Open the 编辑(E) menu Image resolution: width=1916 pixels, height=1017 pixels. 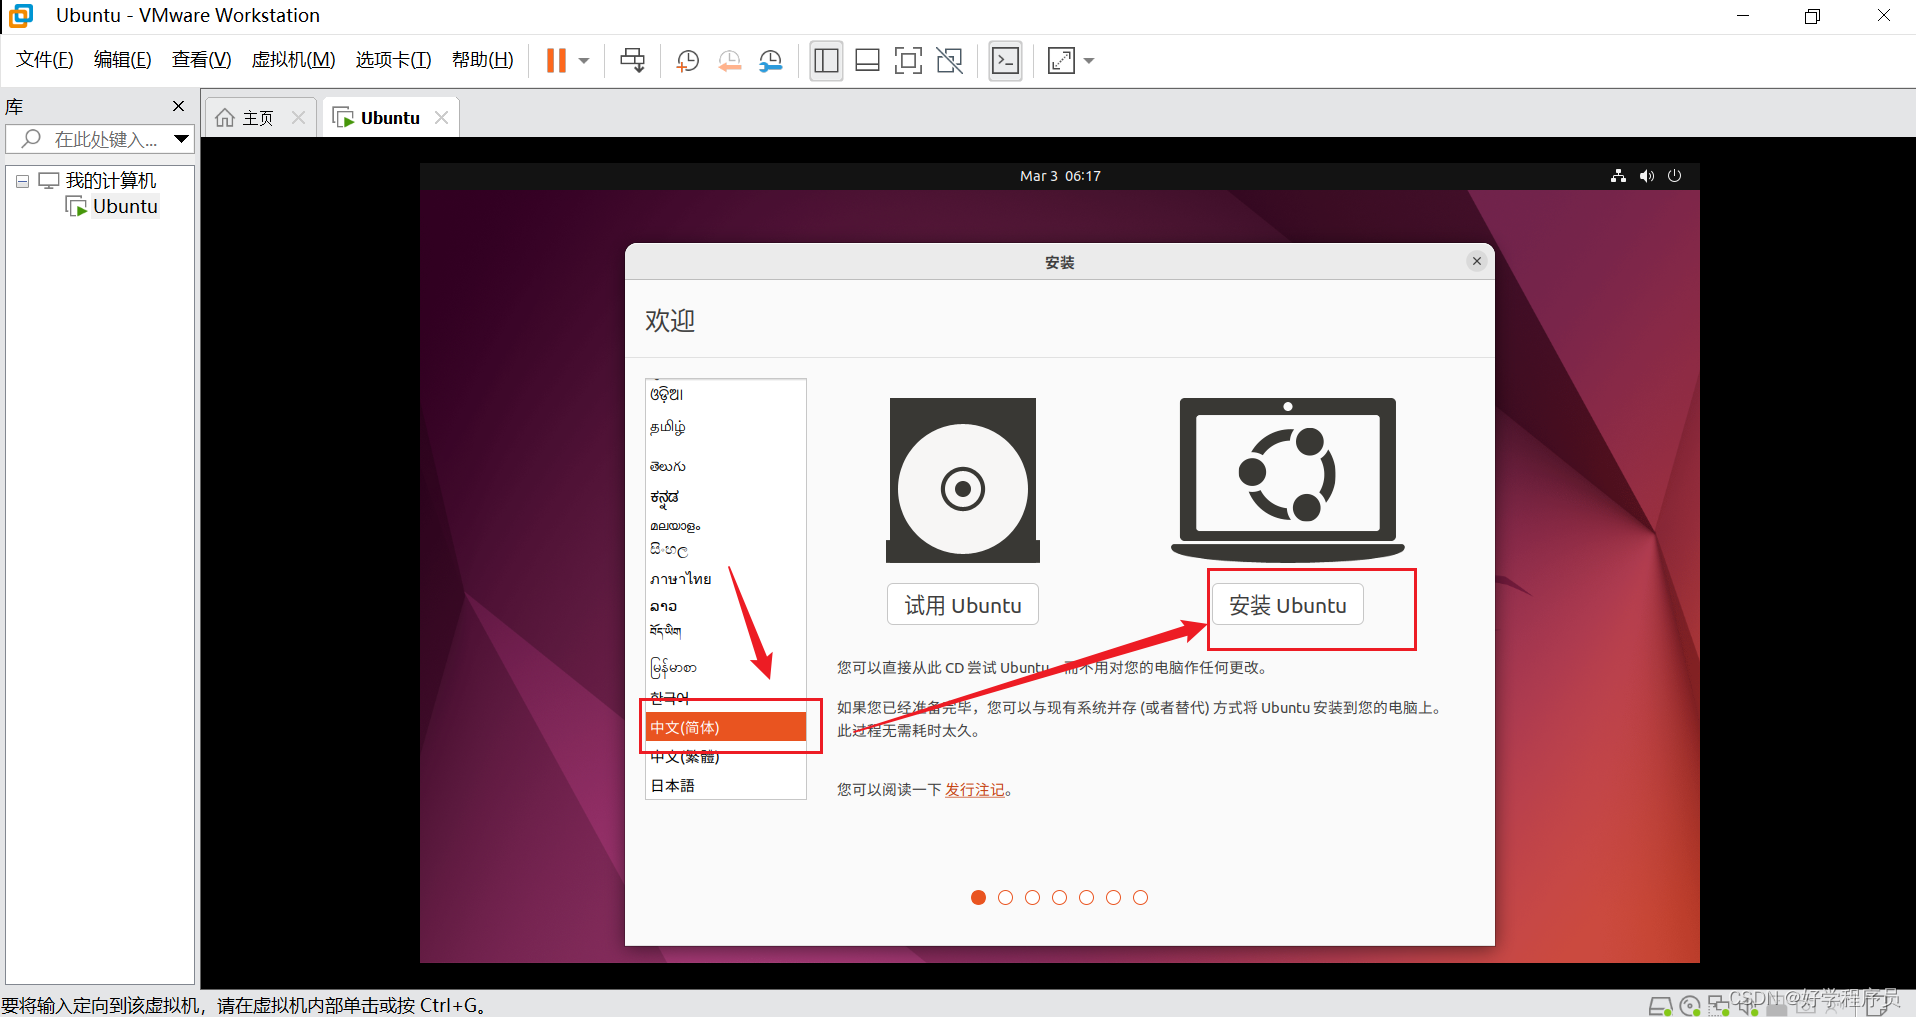(x=122, y=60)
